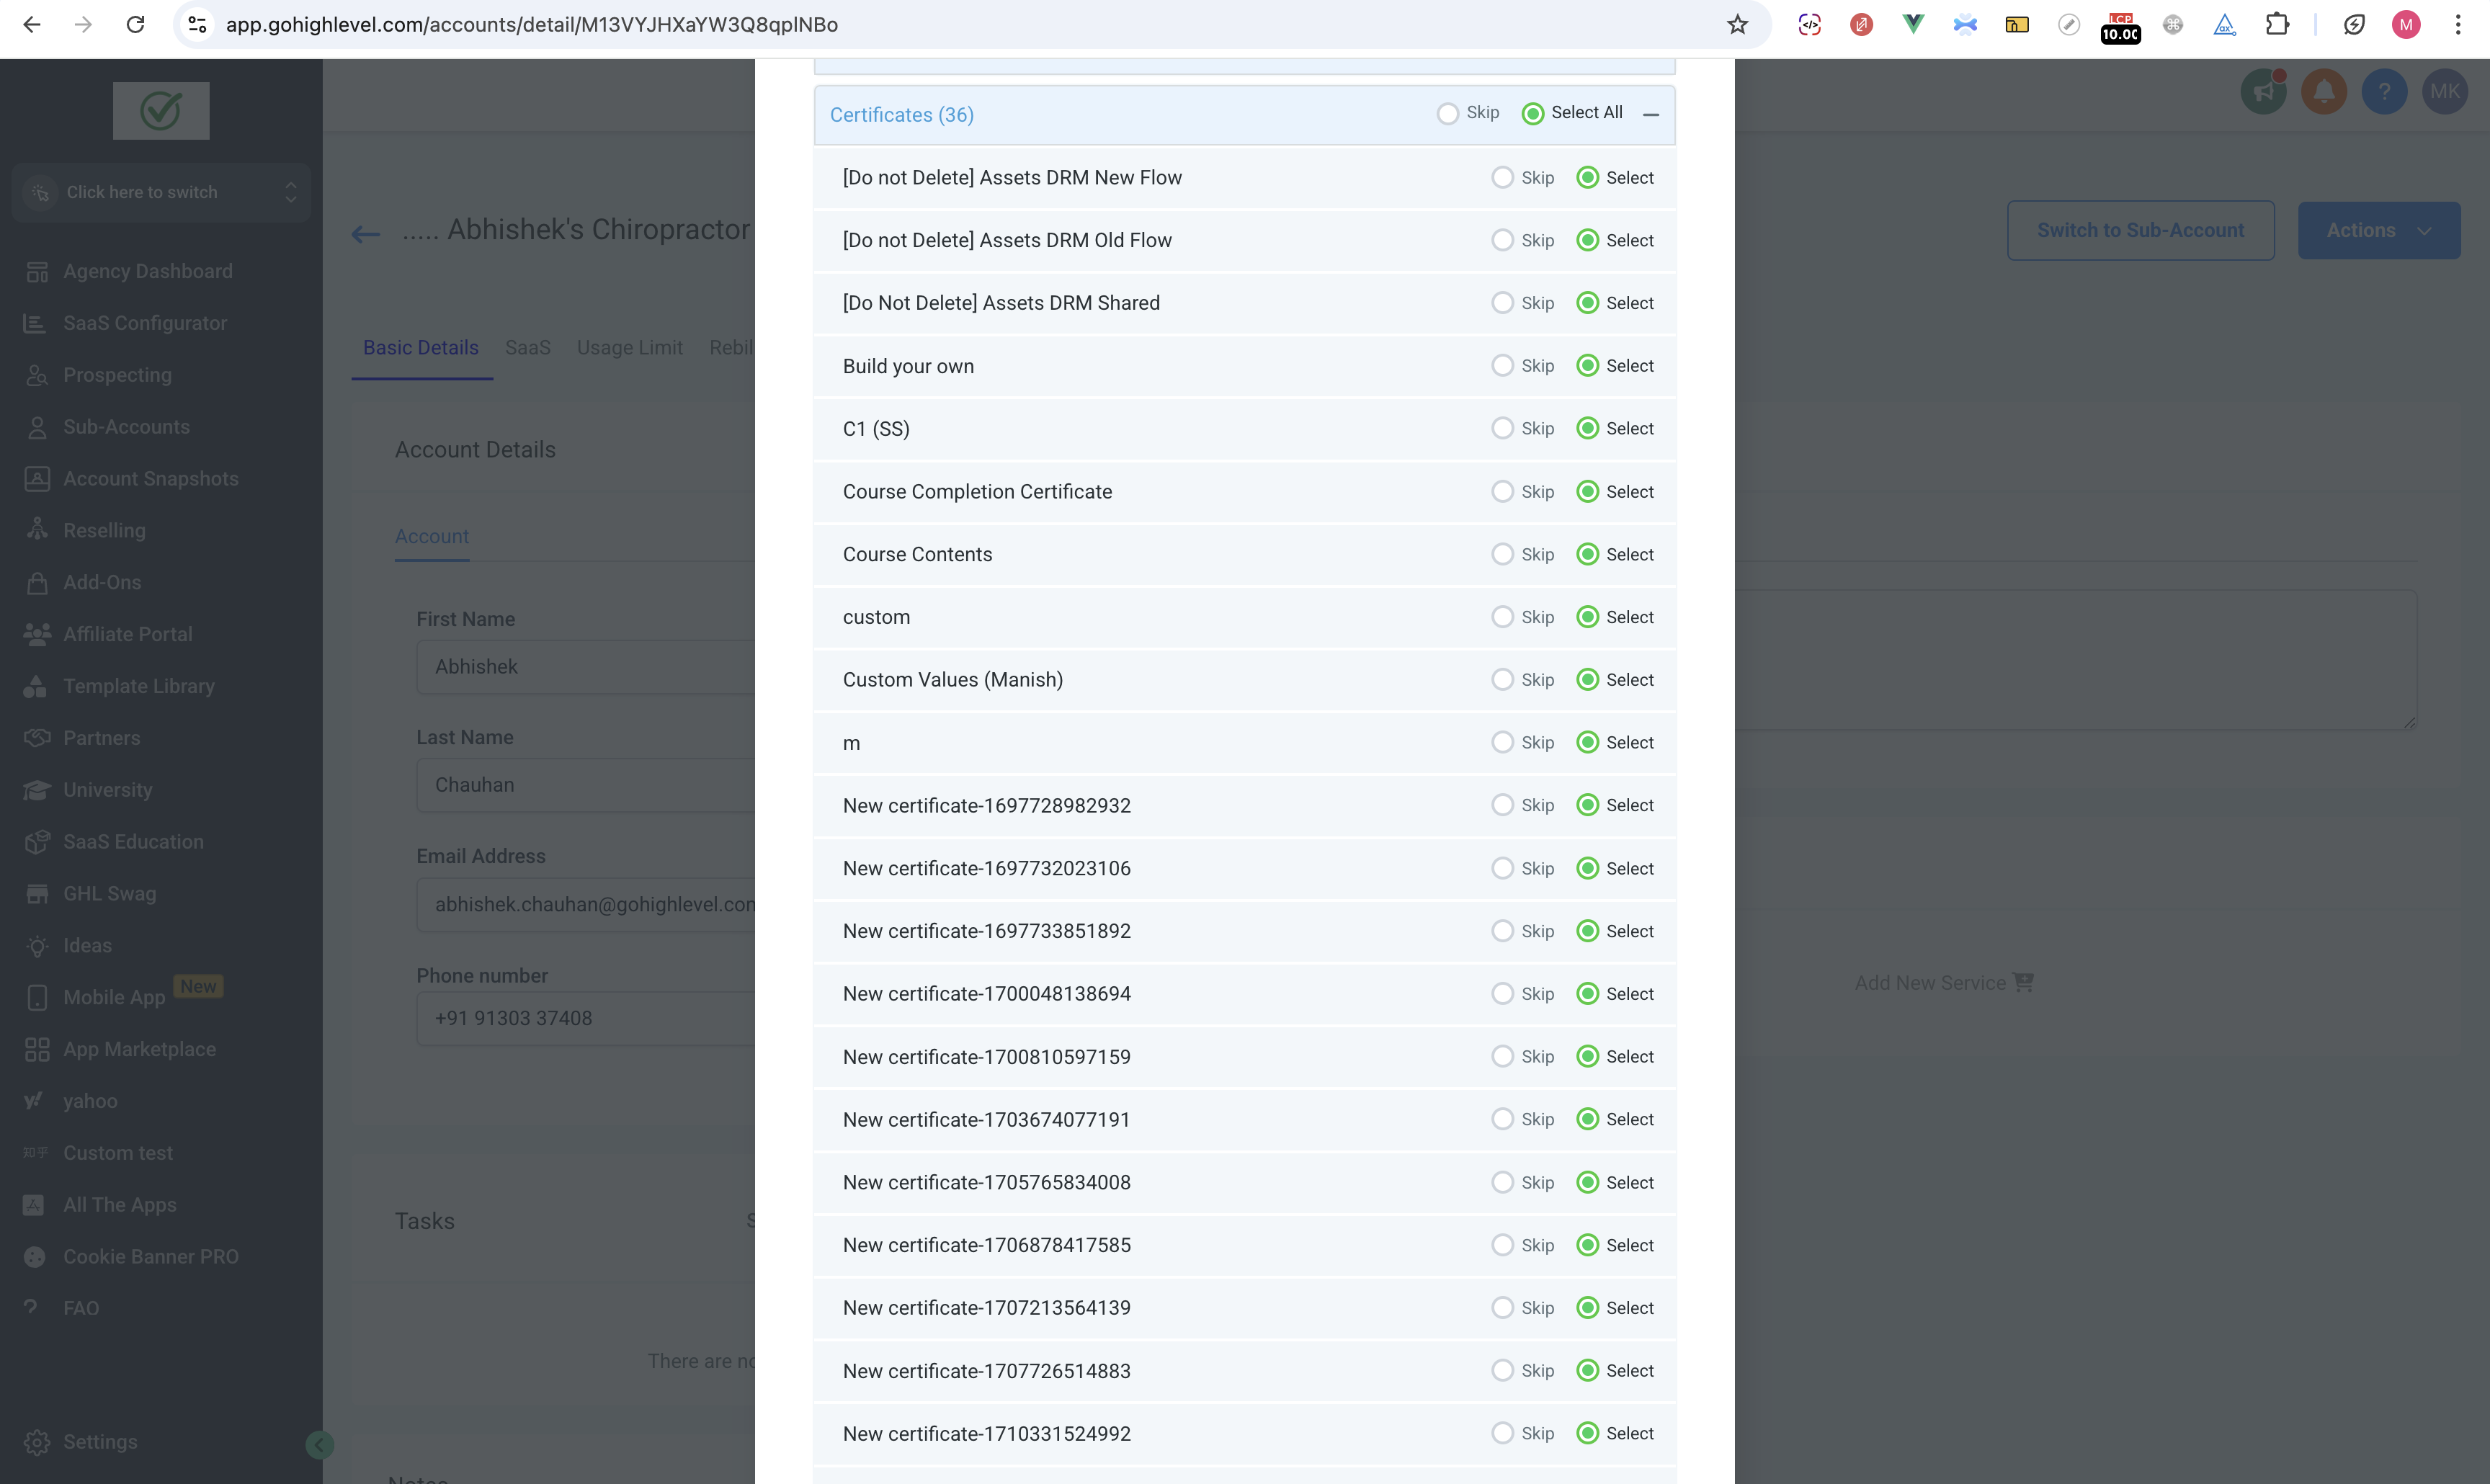The height and width of the screenshot is (1484, 2490).
Task: Open the notifications bell icon
Action: coord(2324,92)
